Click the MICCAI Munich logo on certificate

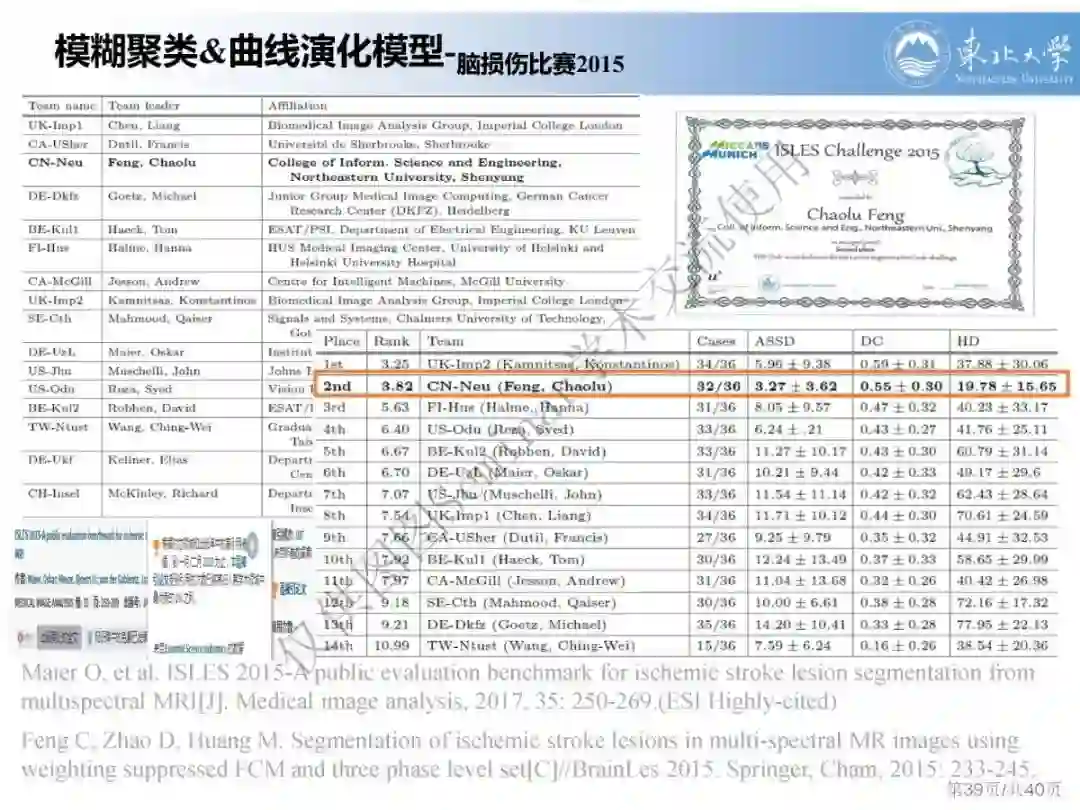pyautogui.click(x=734, y=149)
